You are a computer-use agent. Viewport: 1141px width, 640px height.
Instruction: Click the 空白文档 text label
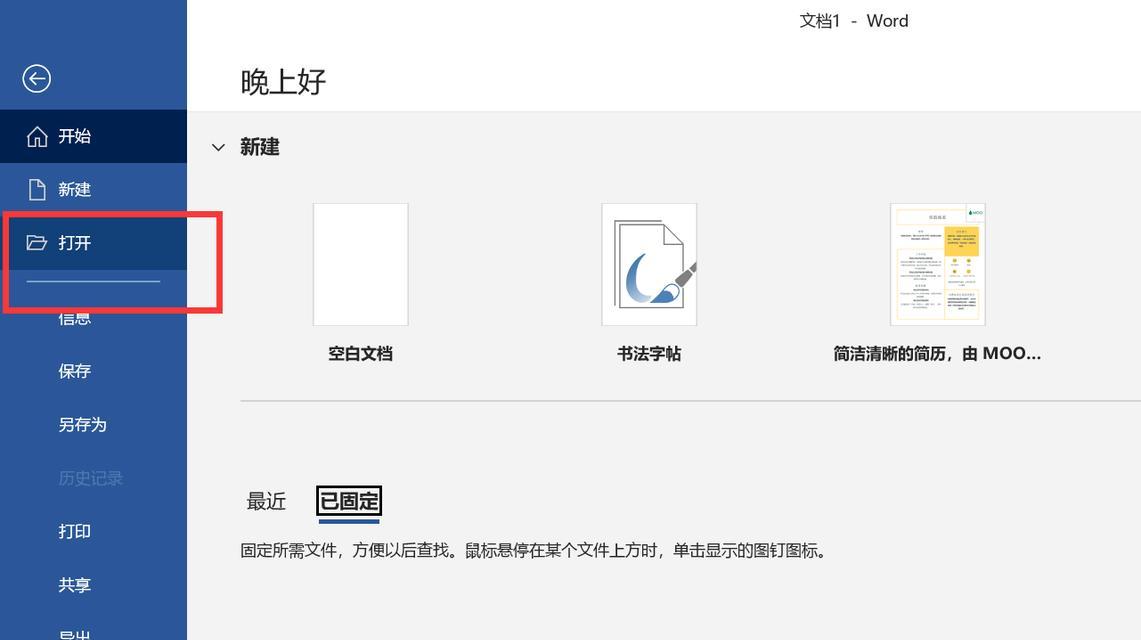pyautogui.click(x=360, y=353)
